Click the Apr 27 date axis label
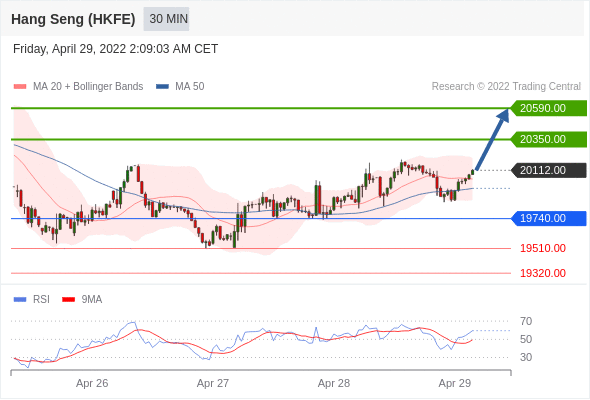Image resolution: width=590 pixels, height=400 pixels. tap(213, 383)
